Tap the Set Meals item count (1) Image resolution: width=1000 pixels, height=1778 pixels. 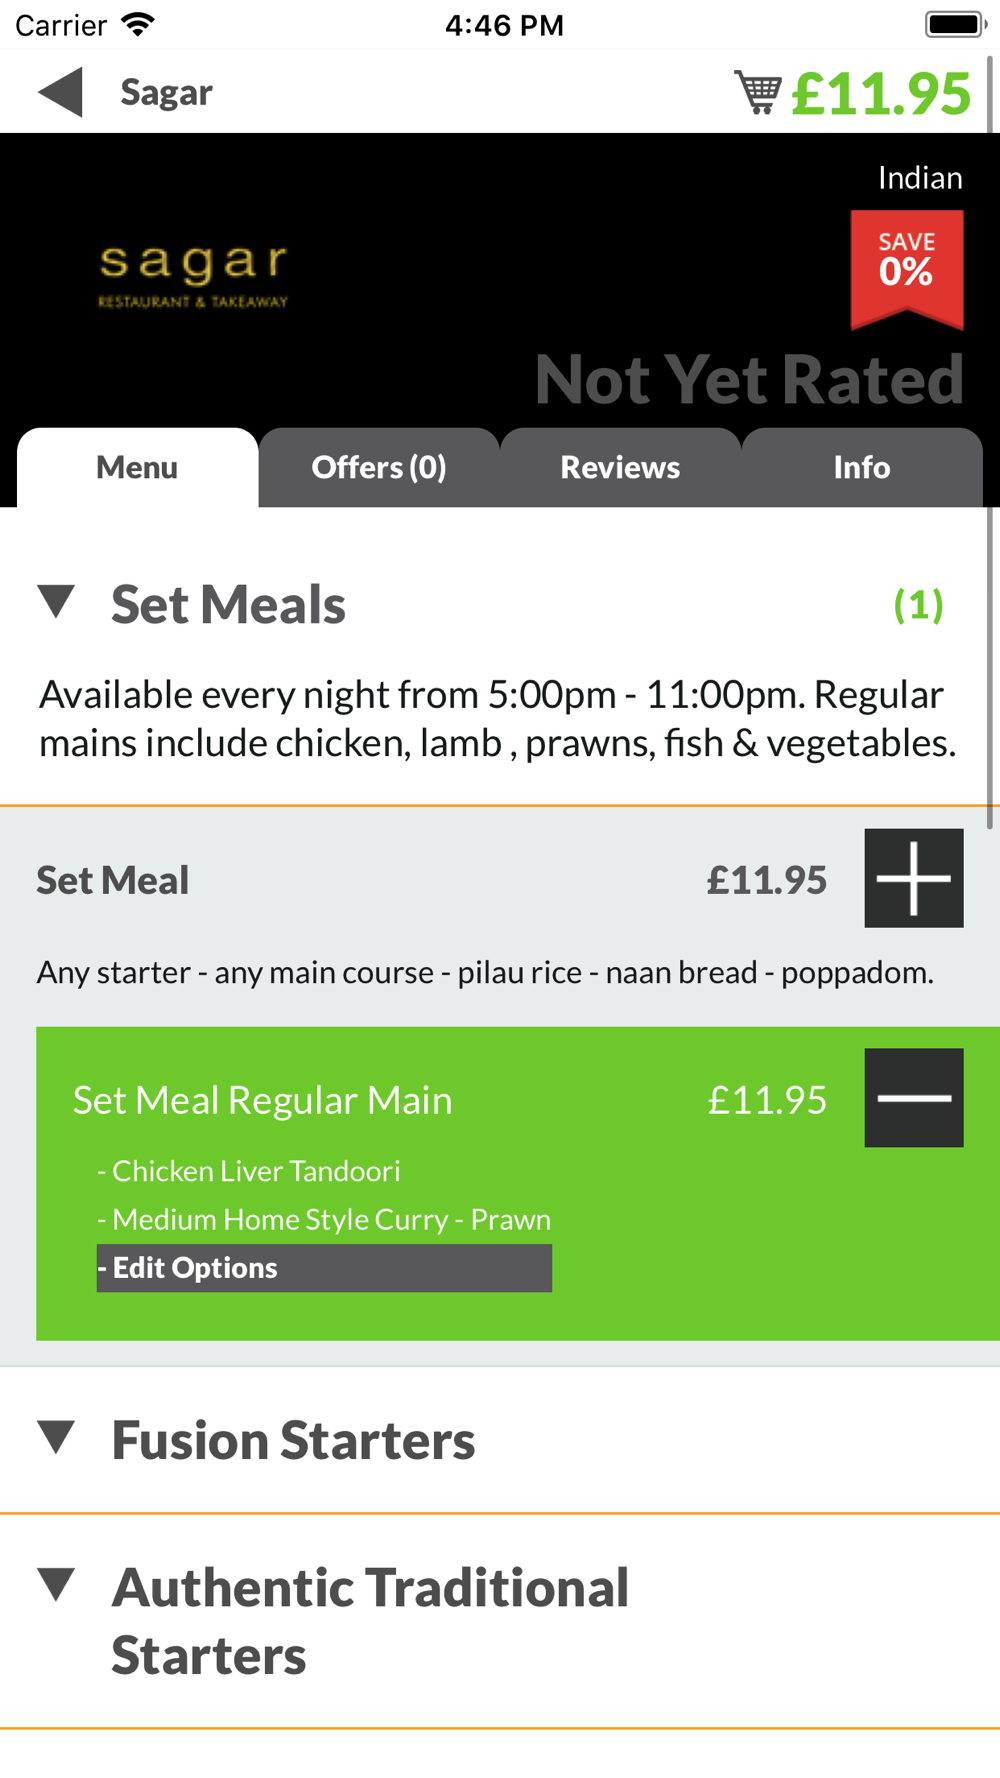point(918,604)
